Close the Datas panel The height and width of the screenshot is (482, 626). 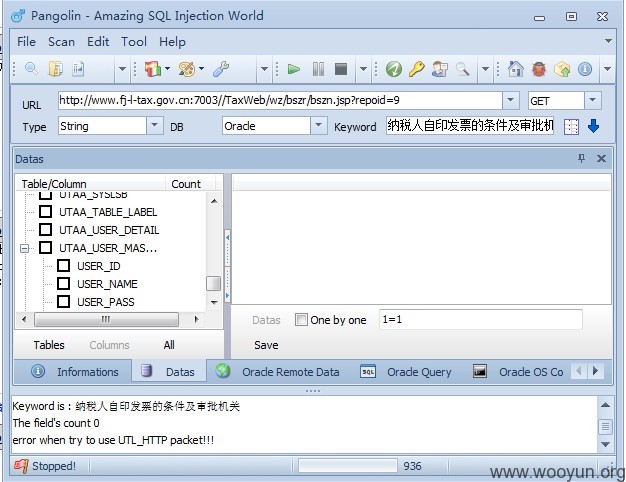601,159
